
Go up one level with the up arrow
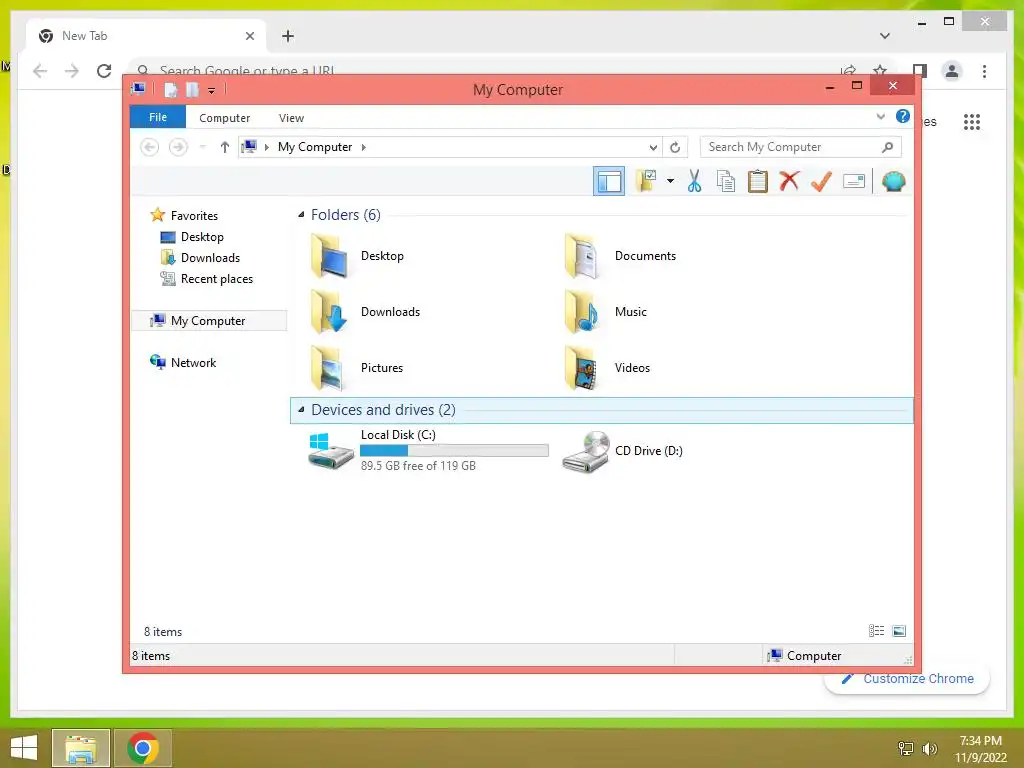[x=225, y=147]
